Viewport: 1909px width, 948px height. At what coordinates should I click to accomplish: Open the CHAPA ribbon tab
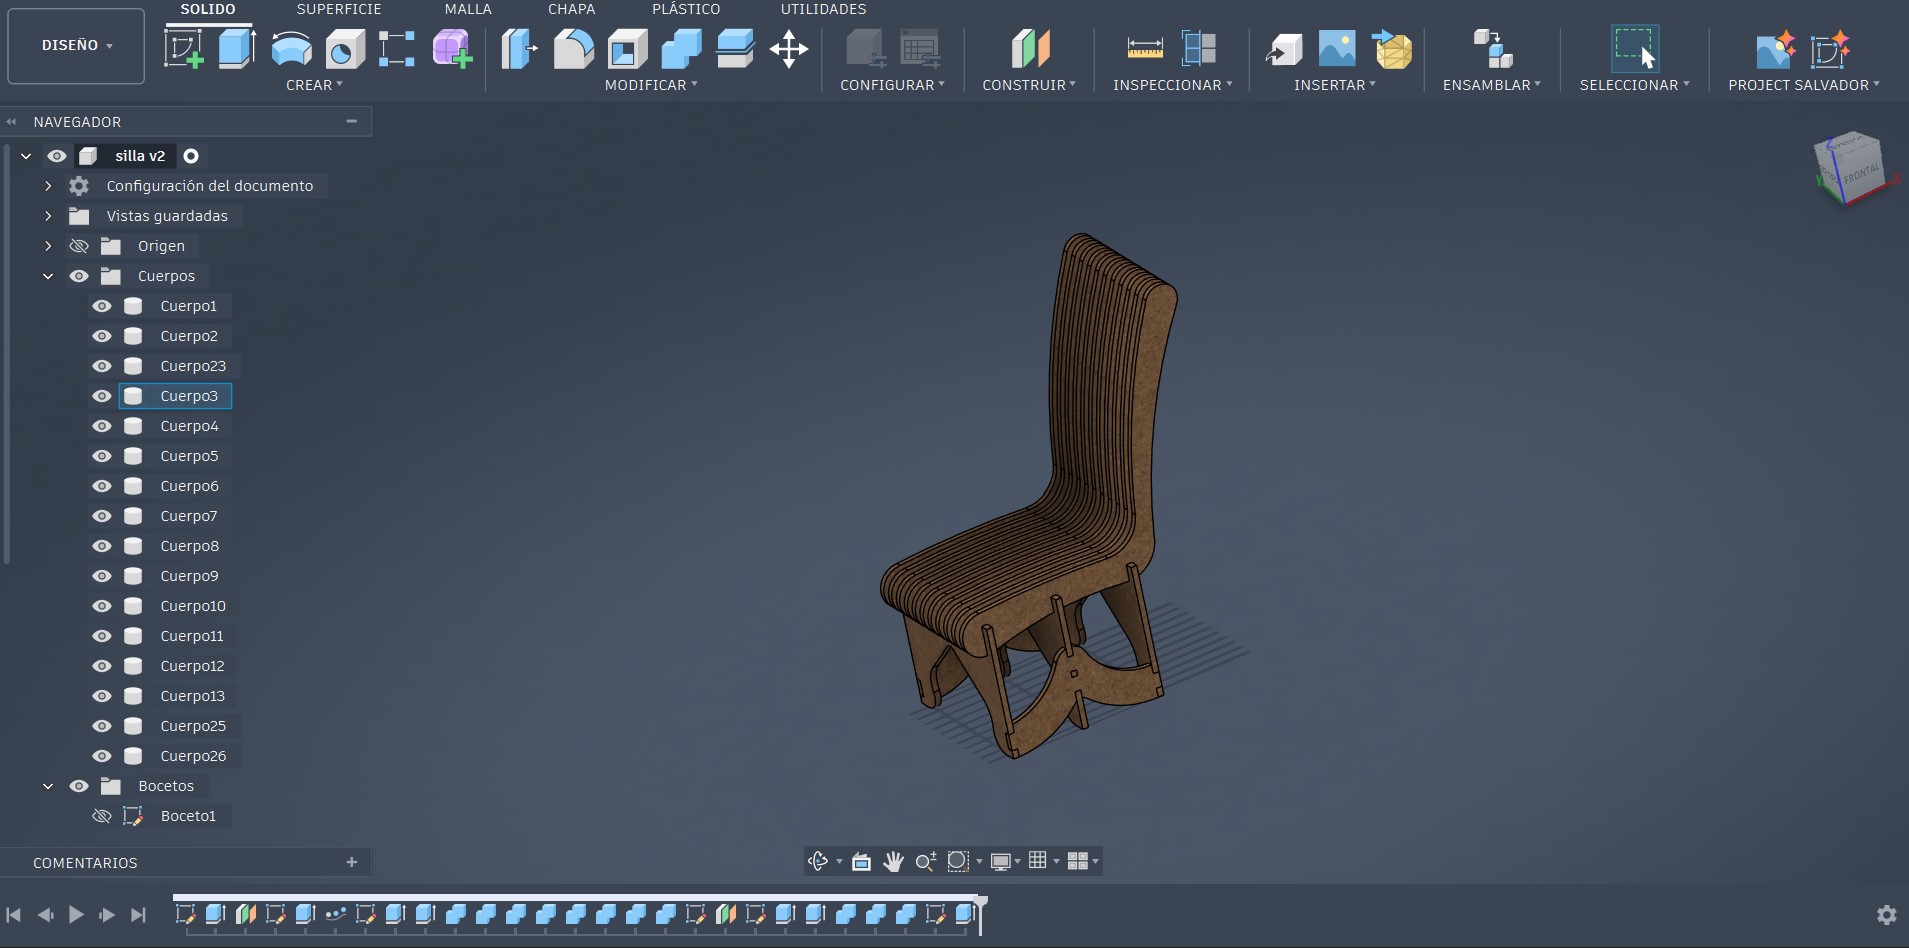571,9
